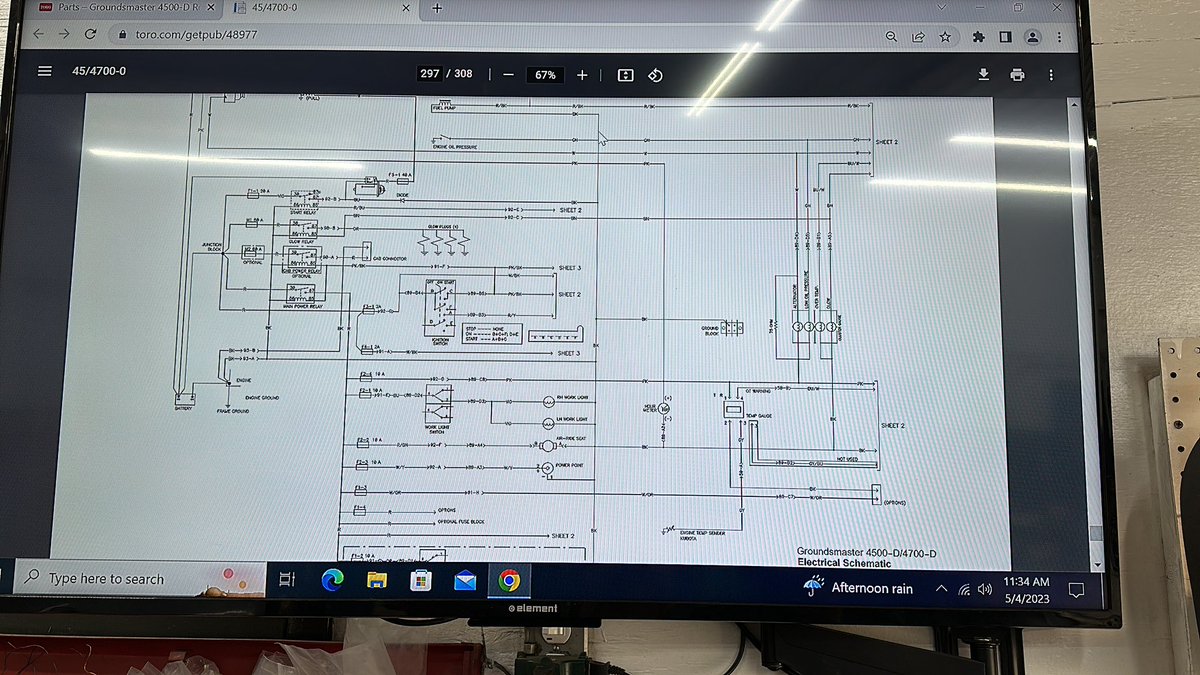Open the Chrome side panel

[1005, 36]
